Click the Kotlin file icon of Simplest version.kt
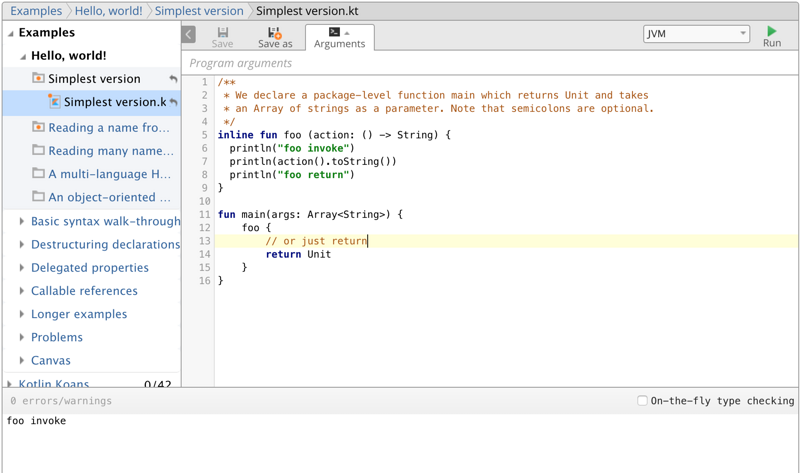Image resolution: width=800 pixels, height=473 pixels. pos(54,101)
